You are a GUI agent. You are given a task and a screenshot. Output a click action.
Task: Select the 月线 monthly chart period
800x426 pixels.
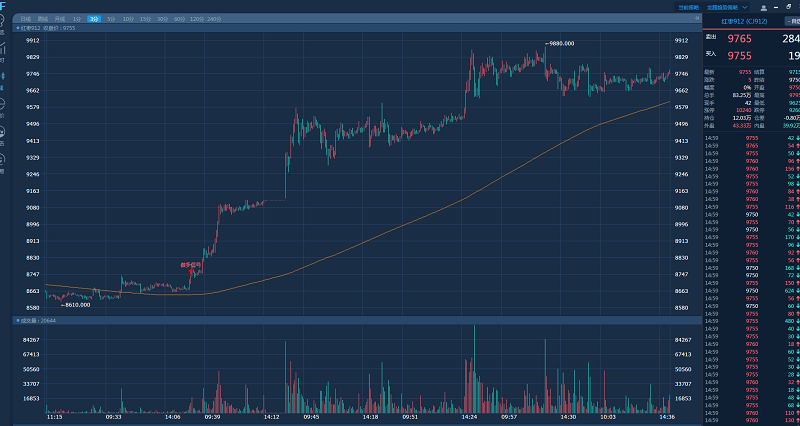click(60, 19)
